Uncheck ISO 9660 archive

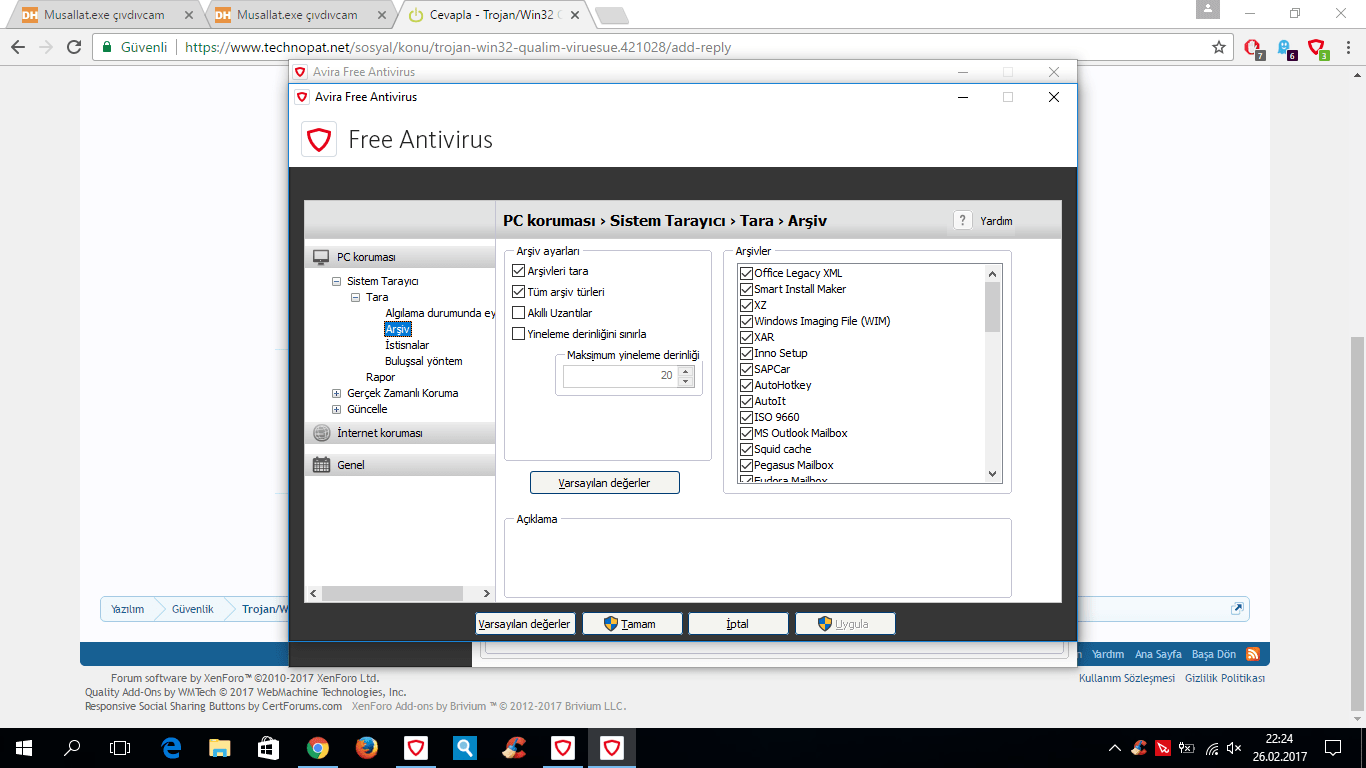[x=746, y=417]
